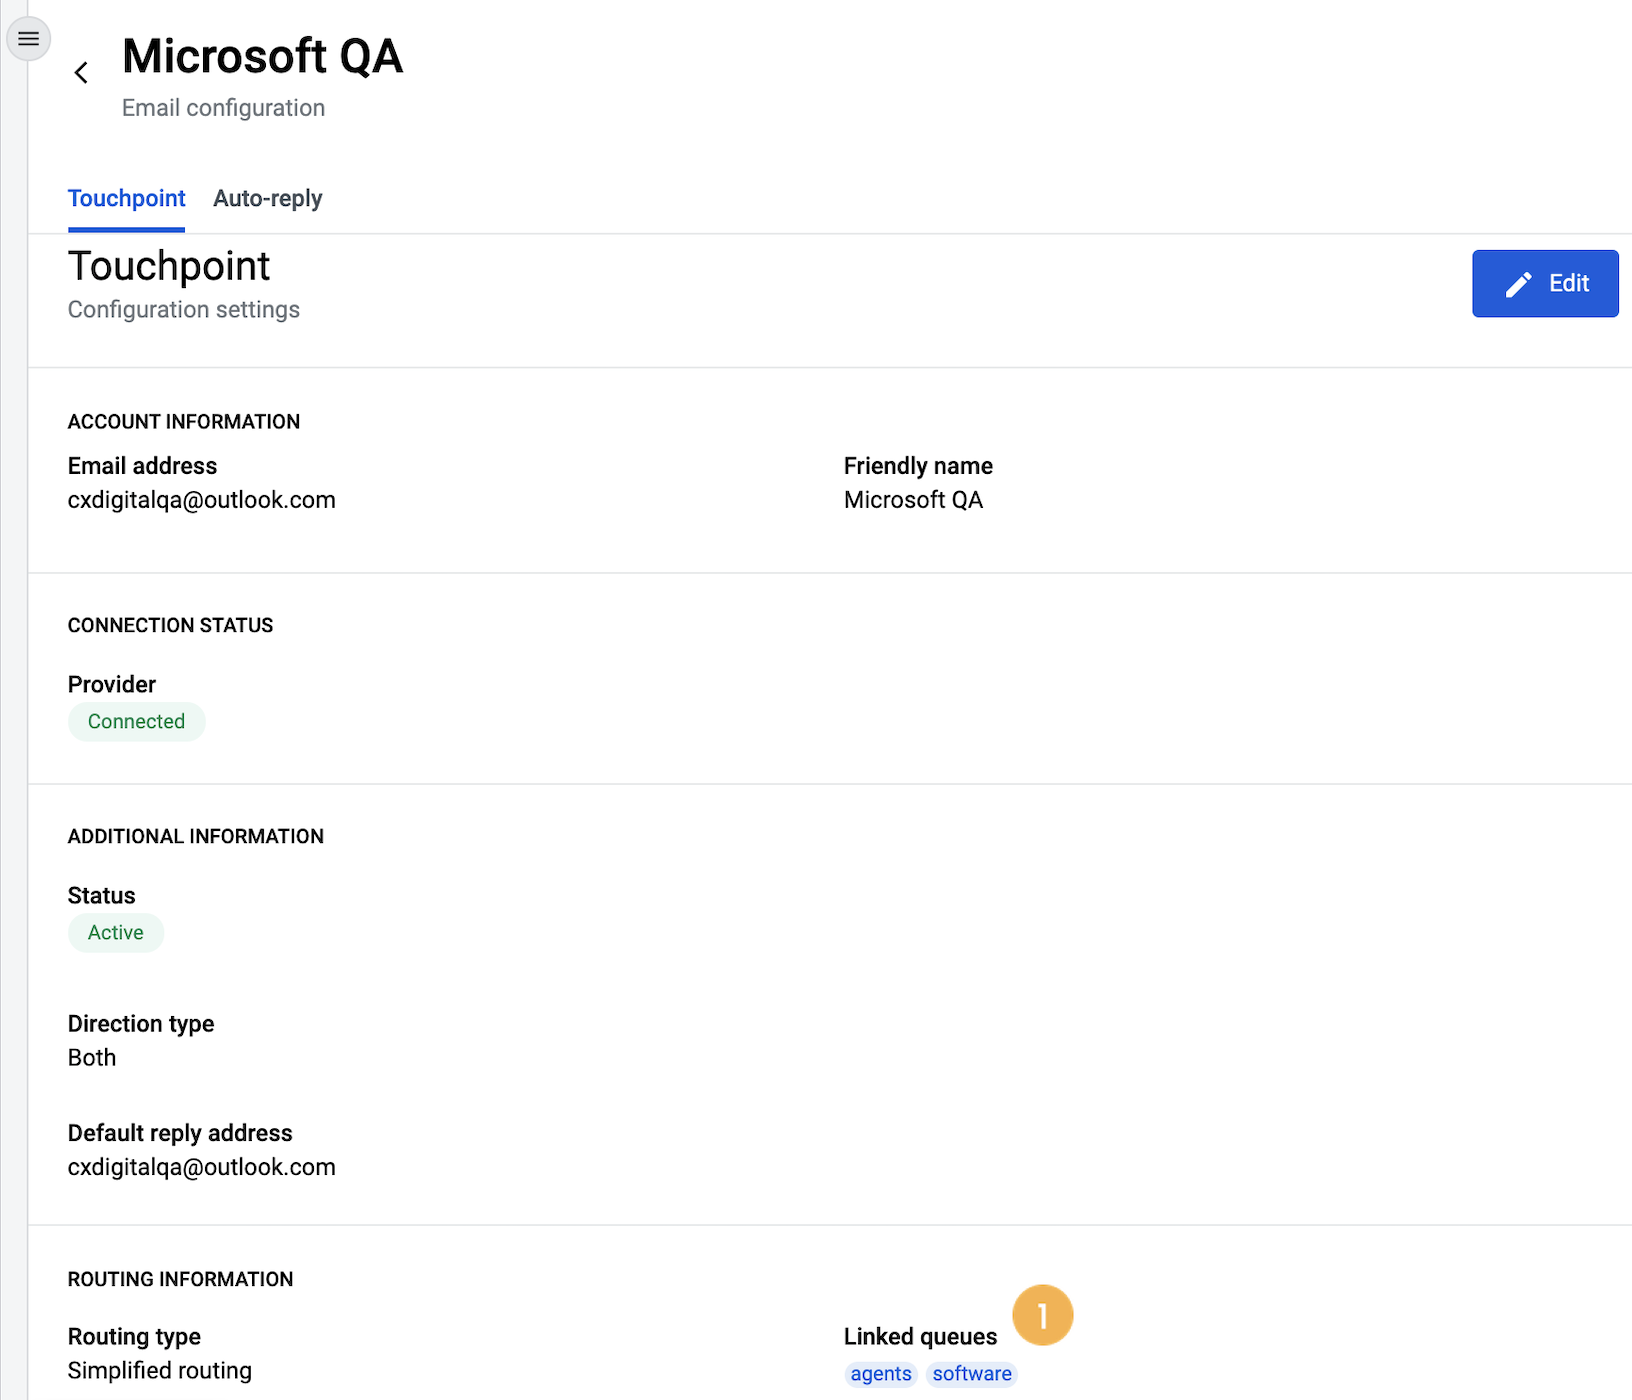The width and height of the screenshot is (1632, 1400).
Task: Click the ADDITIONAL INFORMATION section heading
Action: [x=196, y=836]
